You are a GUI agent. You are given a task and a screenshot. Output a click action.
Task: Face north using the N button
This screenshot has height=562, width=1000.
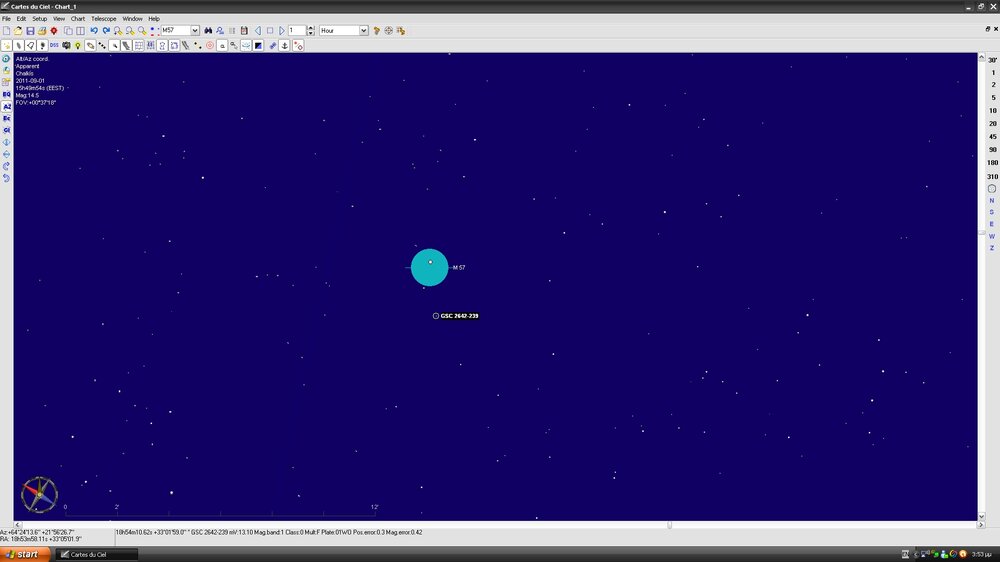(x=992, y=200)
